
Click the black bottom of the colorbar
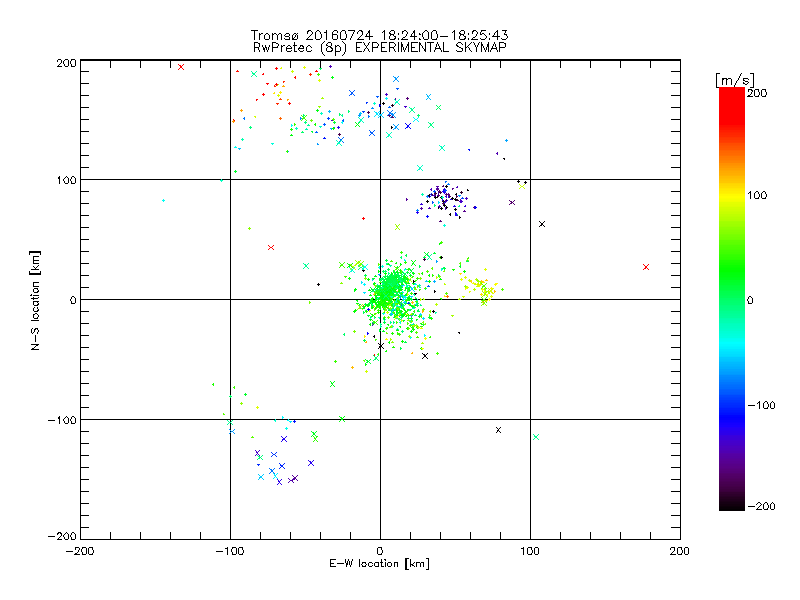(732, 503)
